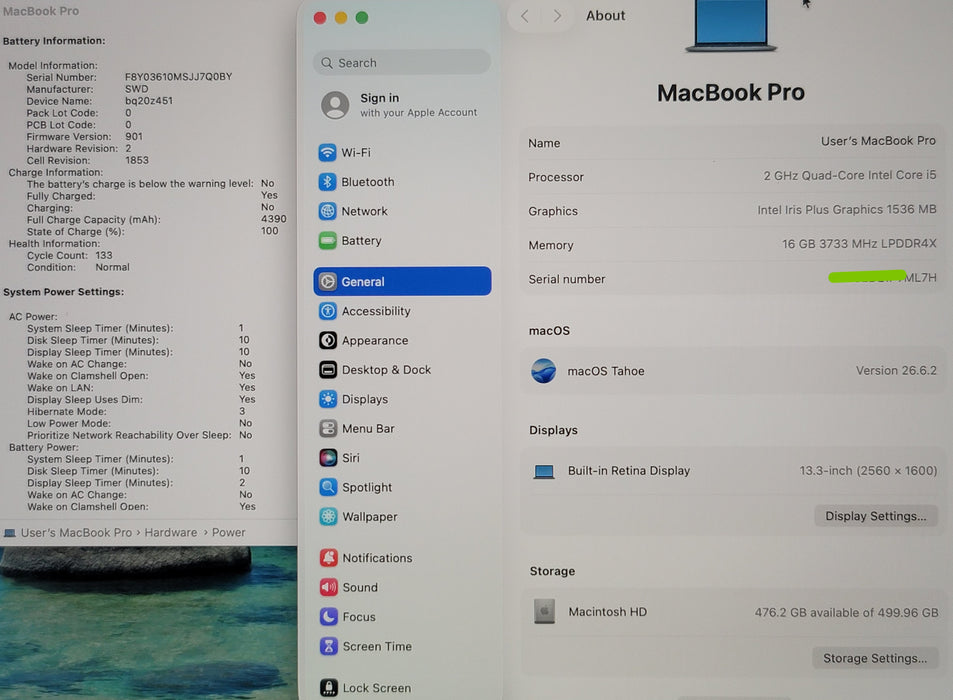Click the Power breadcrumb in System Information

(229, 532)
